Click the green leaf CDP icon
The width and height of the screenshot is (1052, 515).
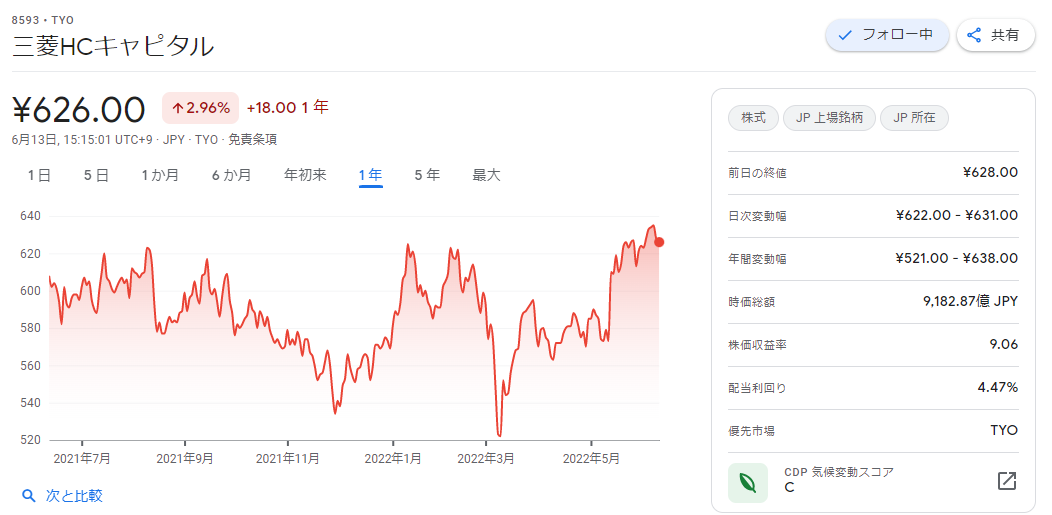coord(748,482)
